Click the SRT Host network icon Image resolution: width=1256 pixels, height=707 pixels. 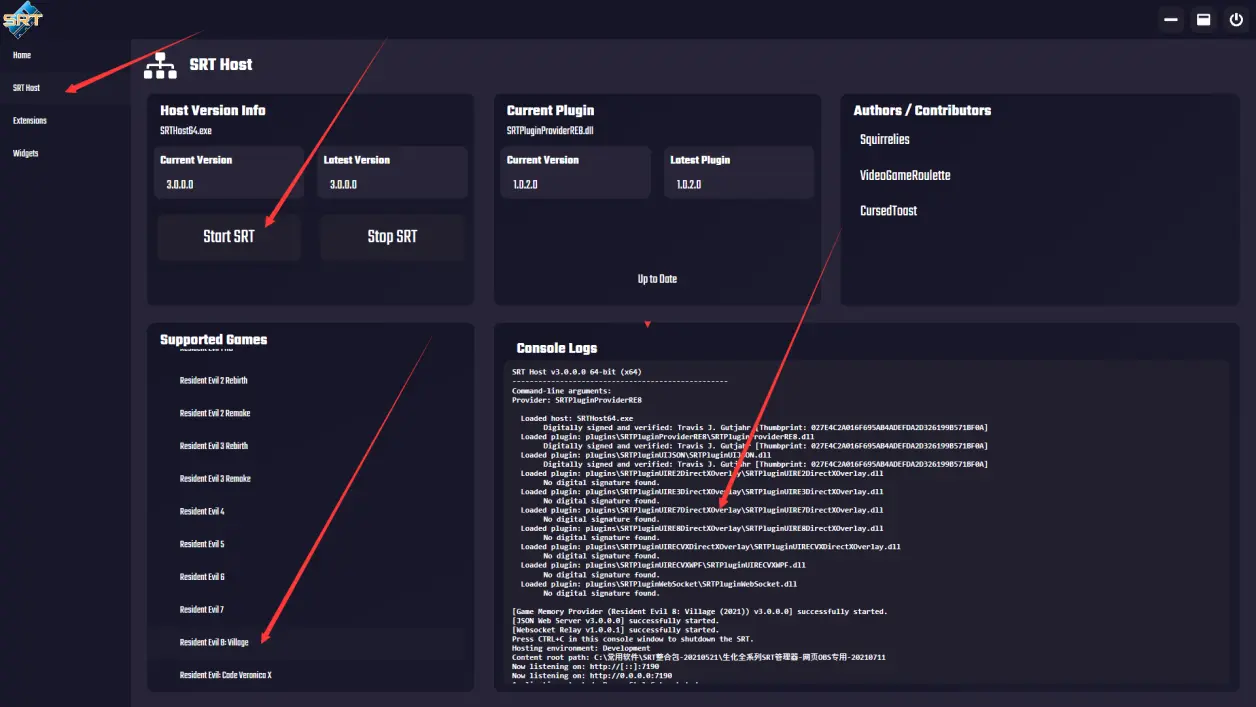[160, 65]
